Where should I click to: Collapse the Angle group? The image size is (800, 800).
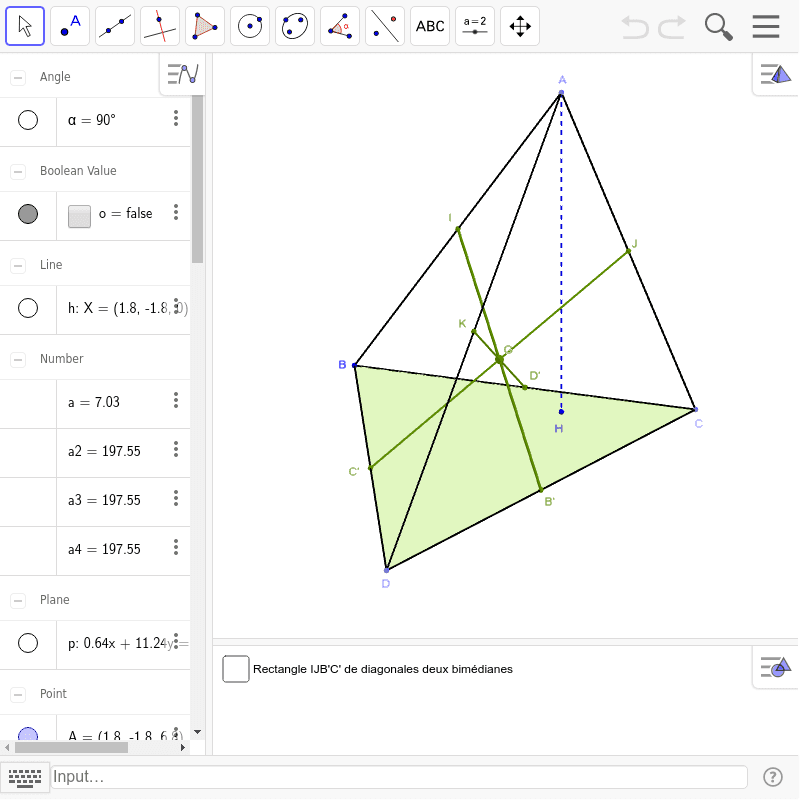pos(18,78)
